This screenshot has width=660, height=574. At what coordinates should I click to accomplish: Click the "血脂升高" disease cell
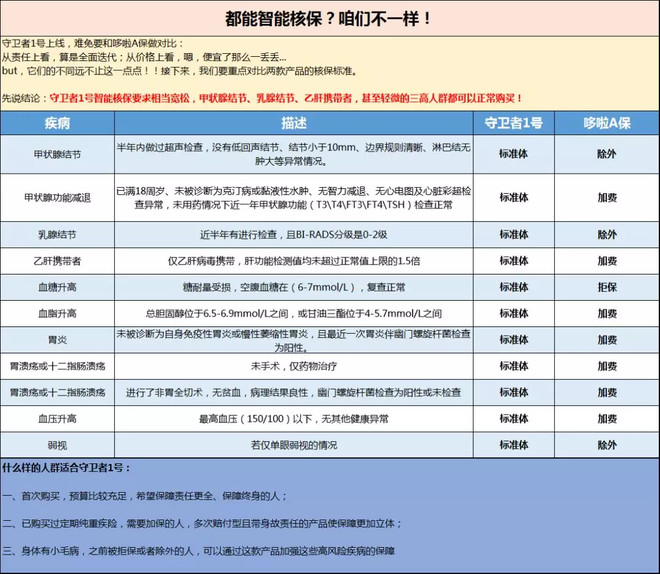coord(57,314)
